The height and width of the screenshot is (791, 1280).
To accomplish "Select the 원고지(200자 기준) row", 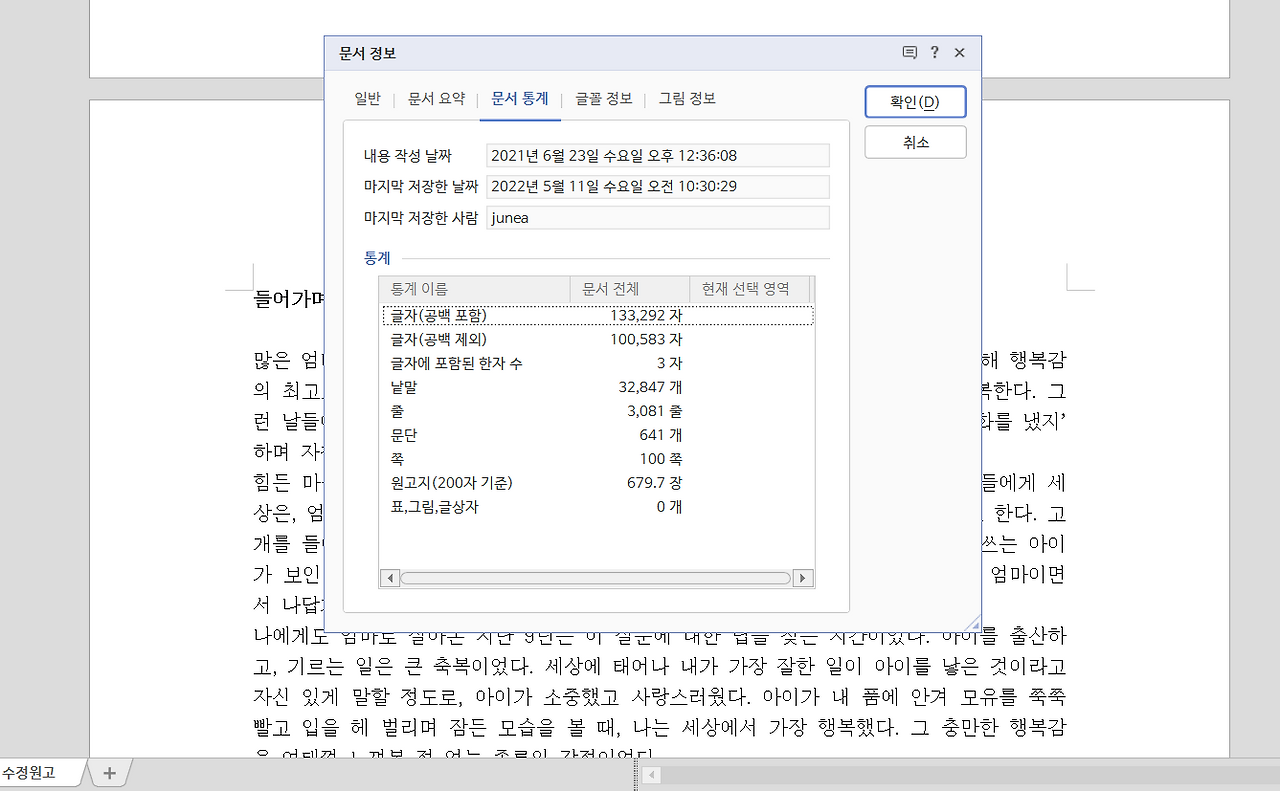I will [x=597, y=483].
